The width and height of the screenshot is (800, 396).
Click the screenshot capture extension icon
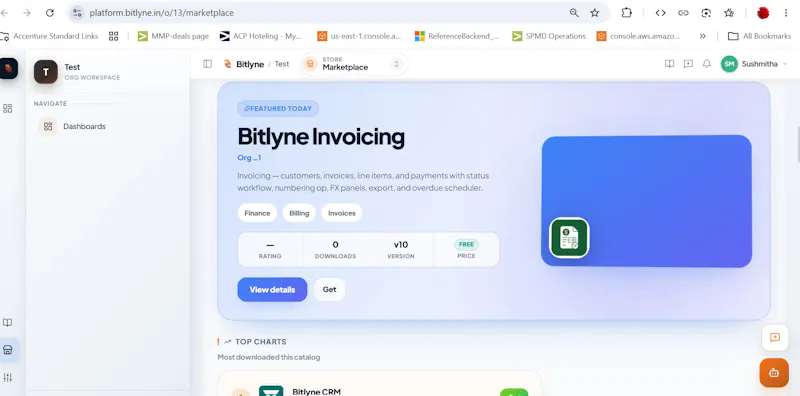click(x=706, y=13)
